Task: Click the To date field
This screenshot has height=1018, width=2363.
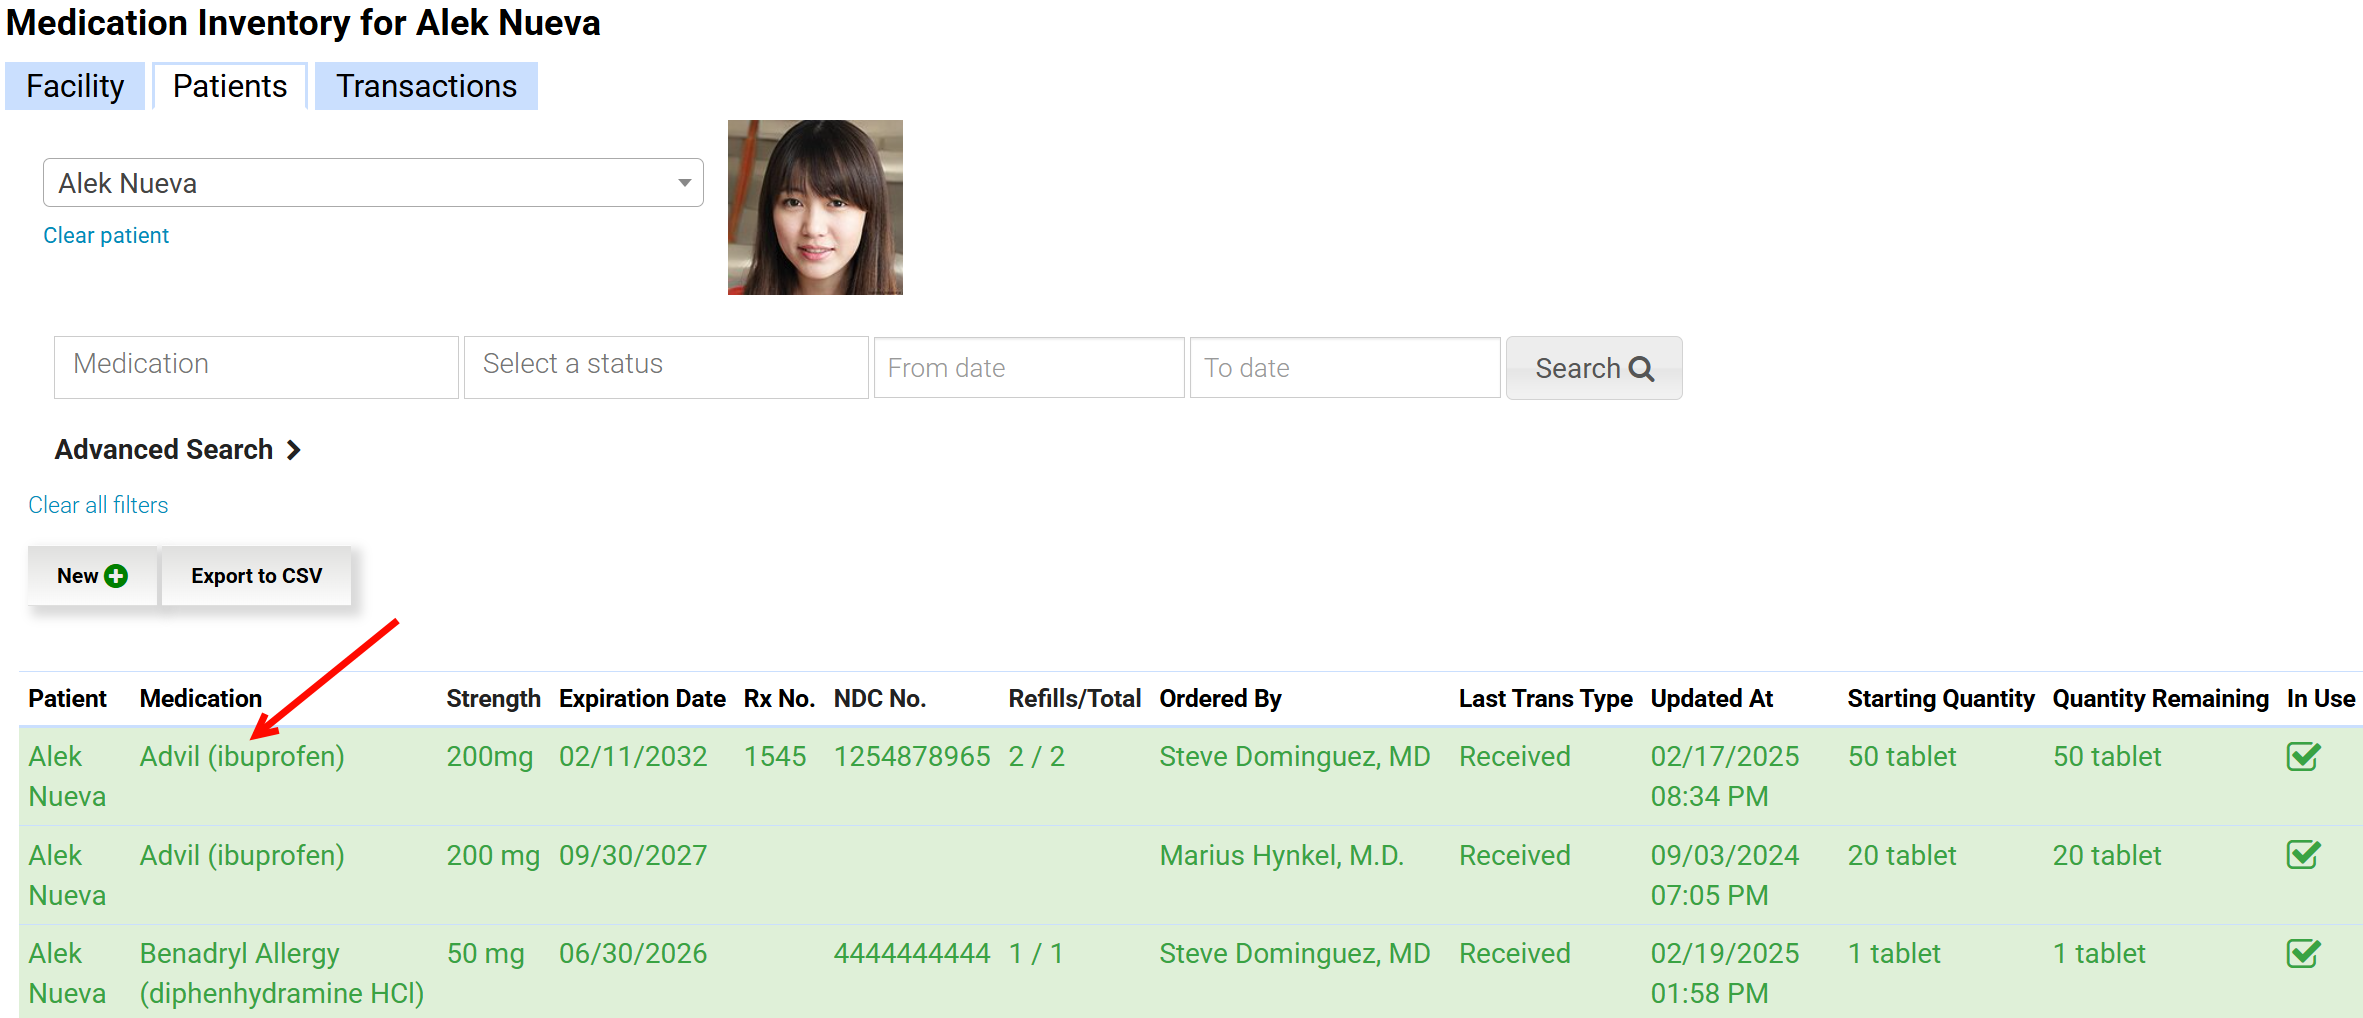Action: 1344,368
